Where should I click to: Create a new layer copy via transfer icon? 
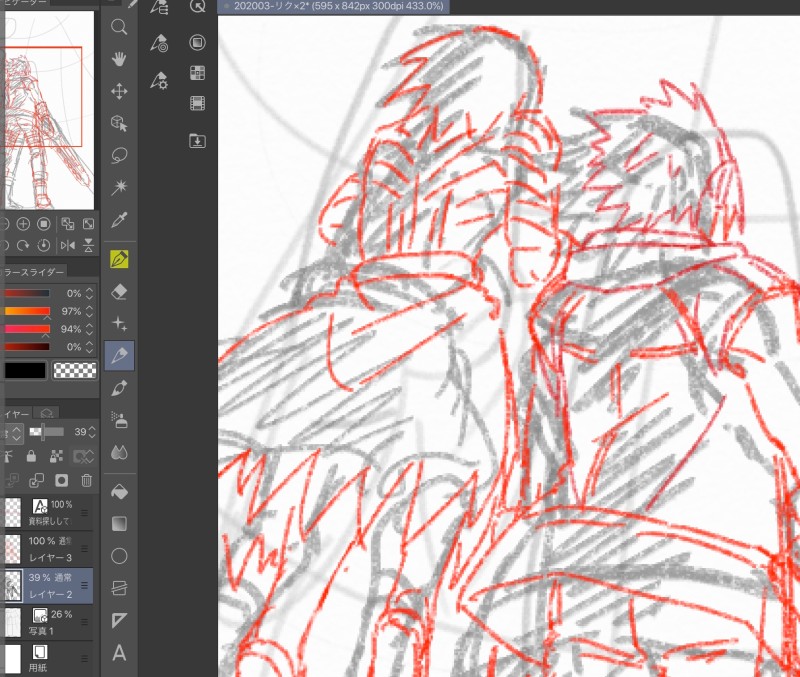click(x=36, y=480)
